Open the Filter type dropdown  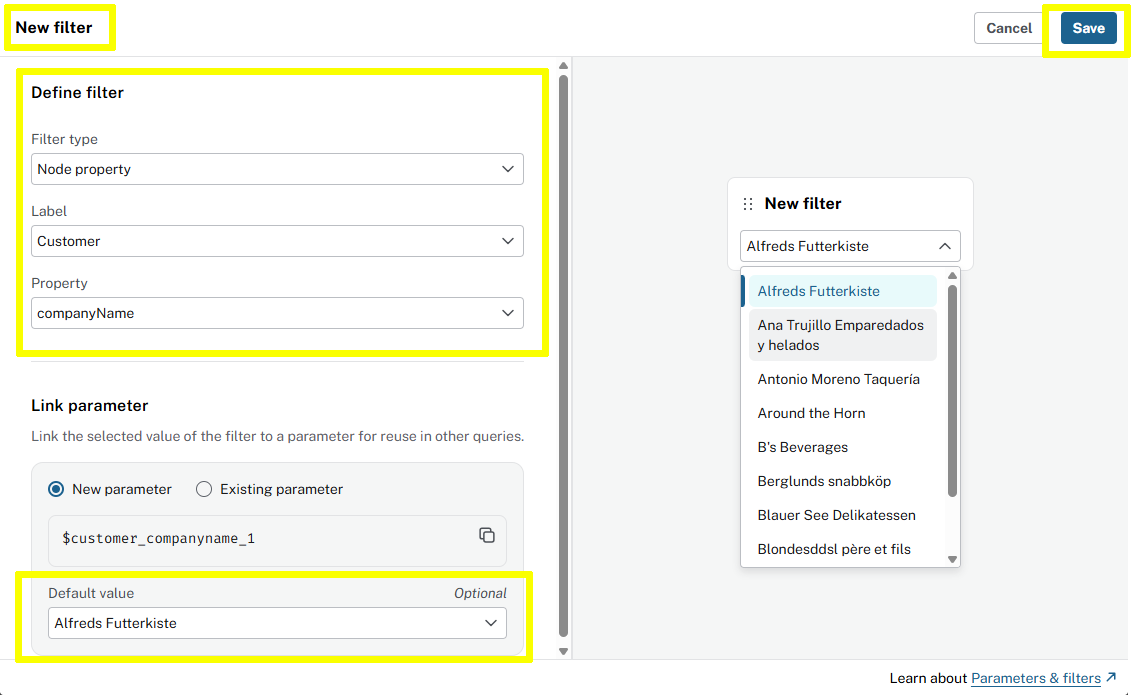coord(277,169)
